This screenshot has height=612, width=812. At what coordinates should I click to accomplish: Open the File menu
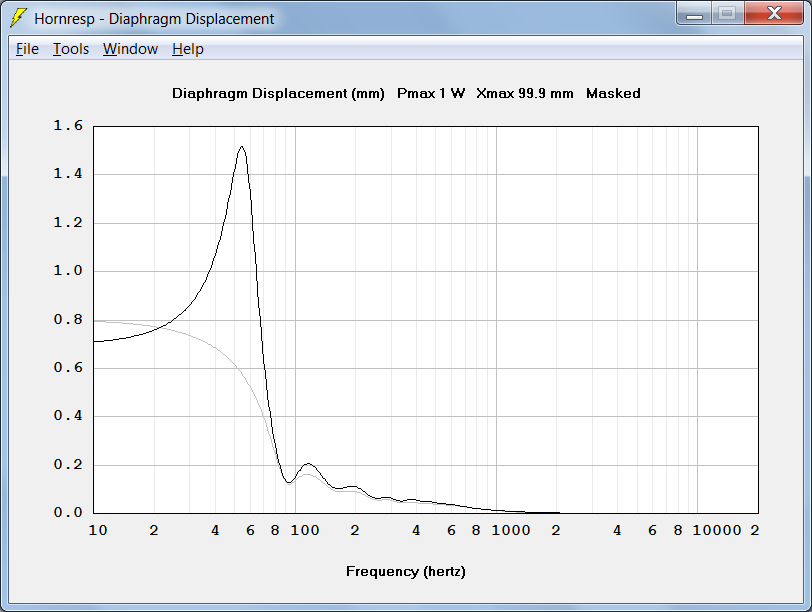27,49
